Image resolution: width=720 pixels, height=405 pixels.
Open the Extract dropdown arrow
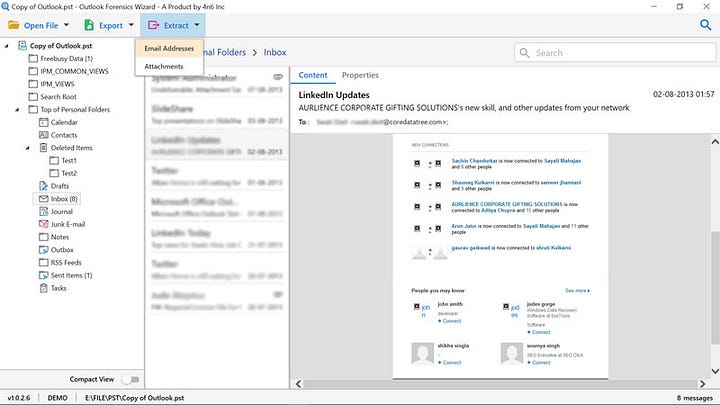pyautogui.click(x=197, y=25)
